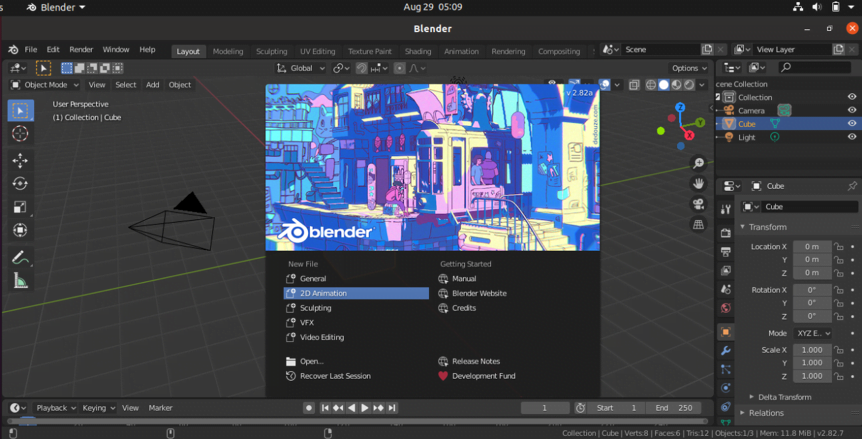Choose 2D Animation new file template

tap(356, 293)
